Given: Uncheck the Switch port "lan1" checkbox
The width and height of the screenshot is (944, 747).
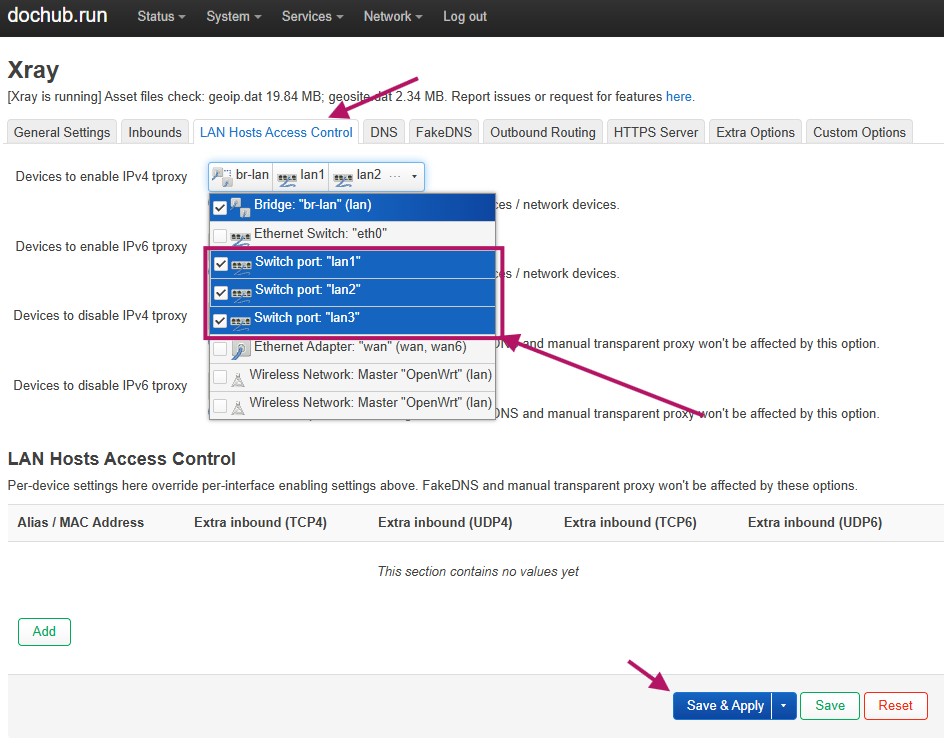Looking at the screenshot, I should [221, 264].
